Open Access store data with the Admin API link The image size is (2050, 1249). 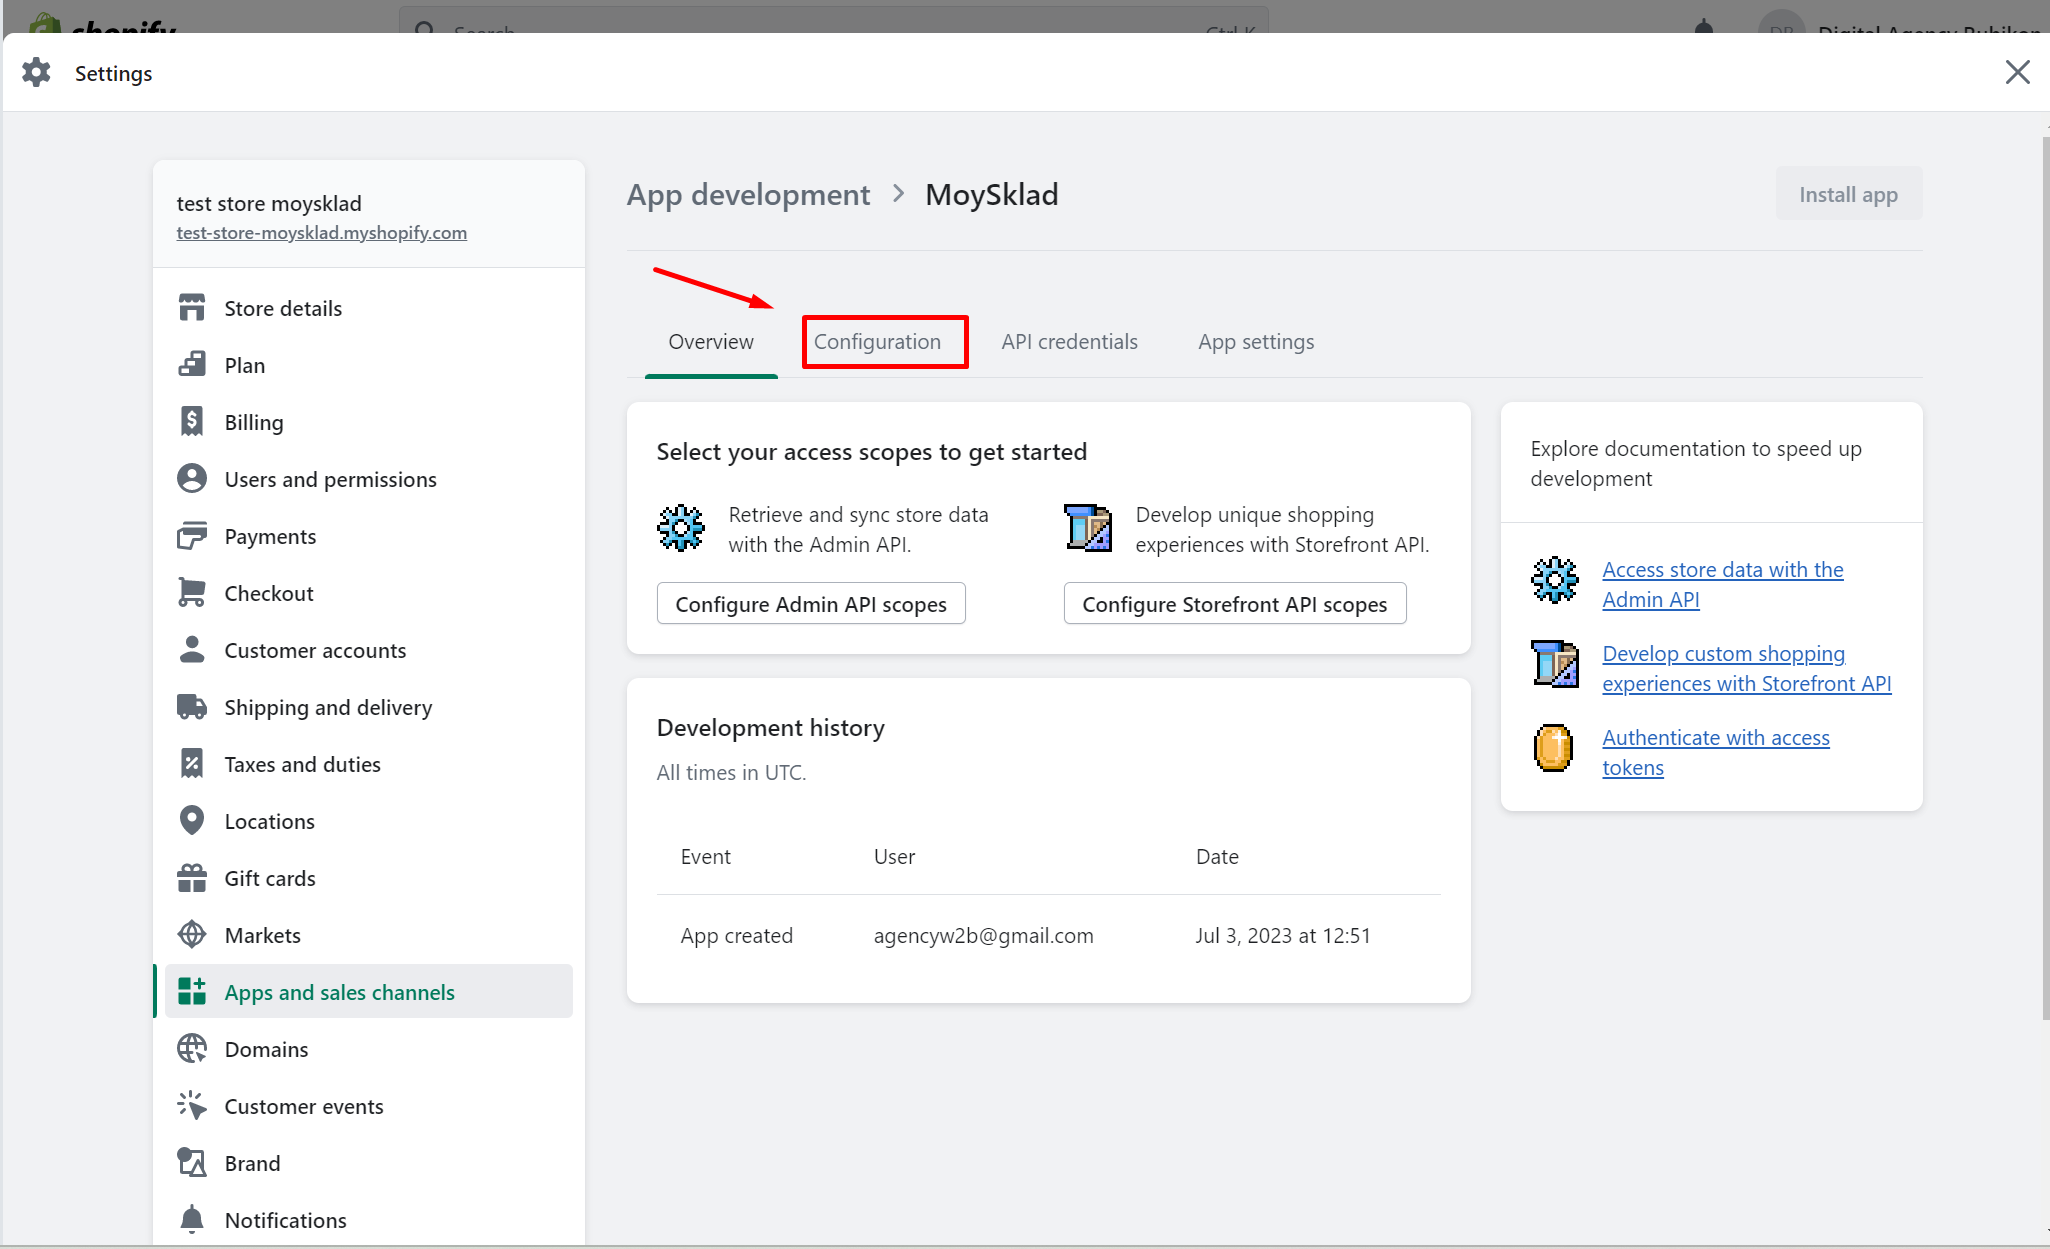[x=1722, y=584]
